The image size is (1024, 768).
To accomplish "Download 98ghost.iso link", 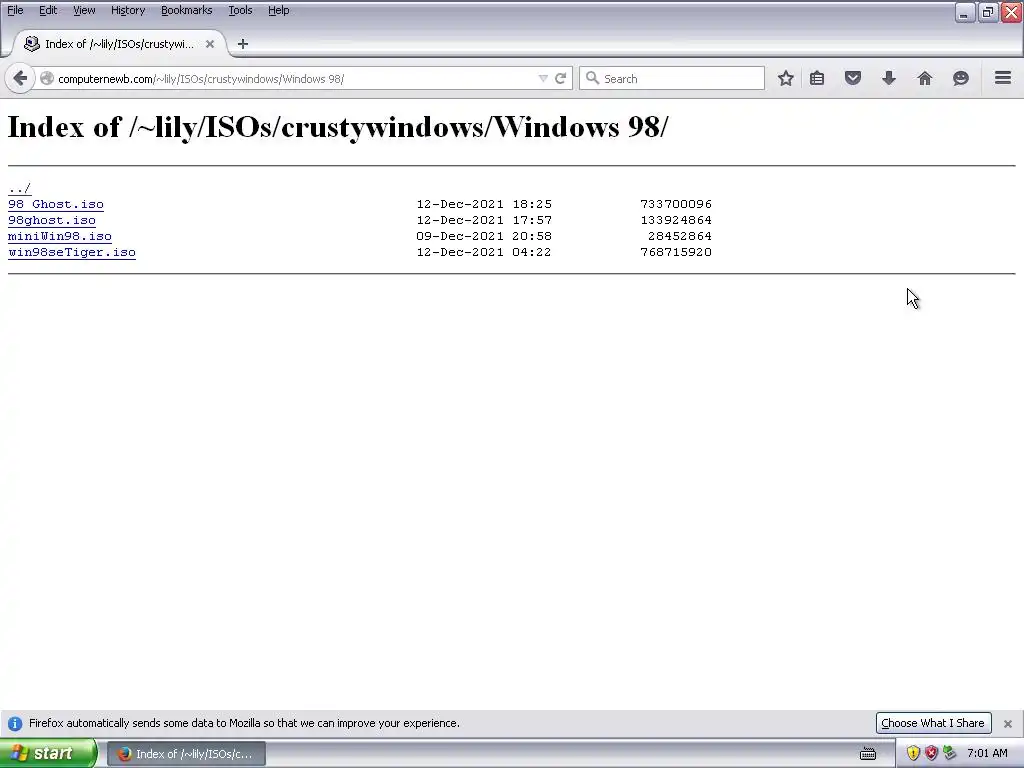I will pos(52,220).
